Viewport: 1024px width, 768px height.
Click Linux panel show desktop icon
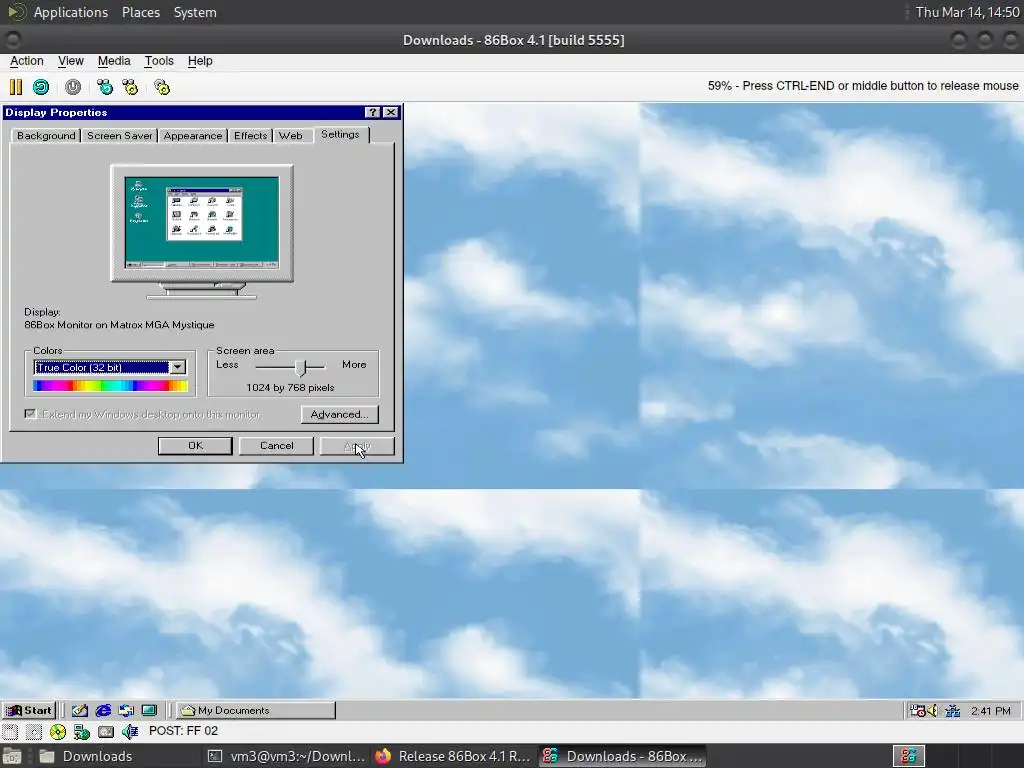click(x=12, y=756)
